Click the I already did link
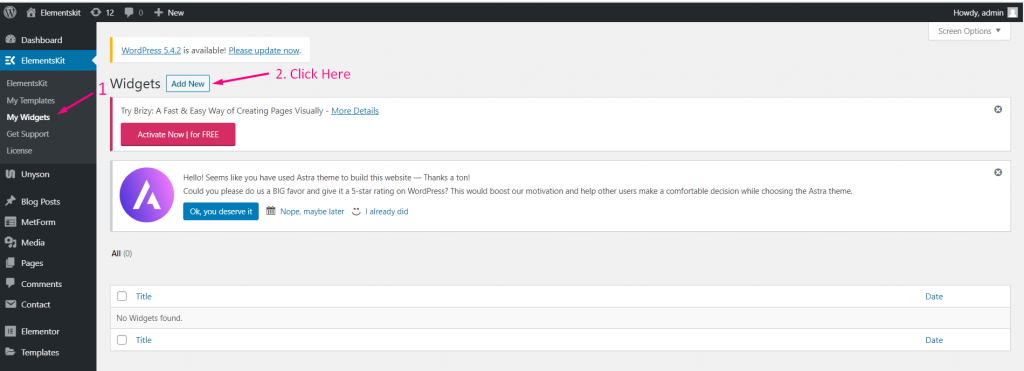1024x371 pixels. pyautogui.click(x=387, y=212)
